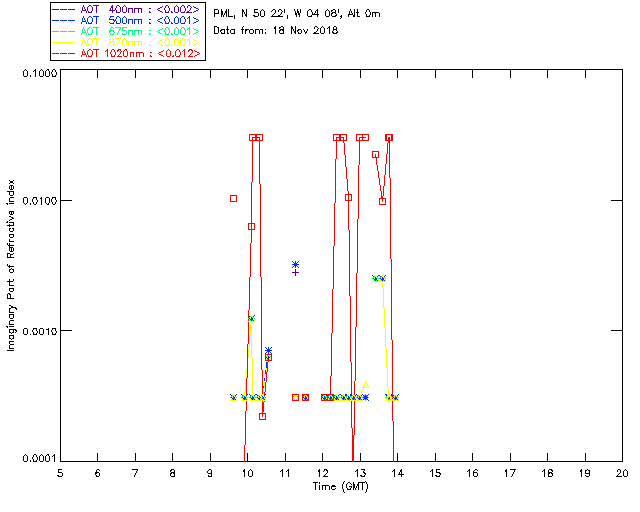Click the 'Imaginary Part of Refractive index' axis title
The image size is (640, 512).
pos(11,265)
